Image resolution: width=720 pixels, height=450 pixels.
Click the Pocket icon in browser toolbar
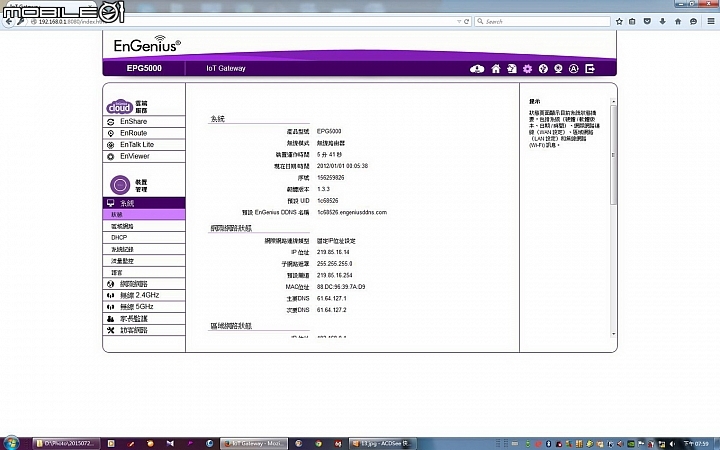point(647,22)
